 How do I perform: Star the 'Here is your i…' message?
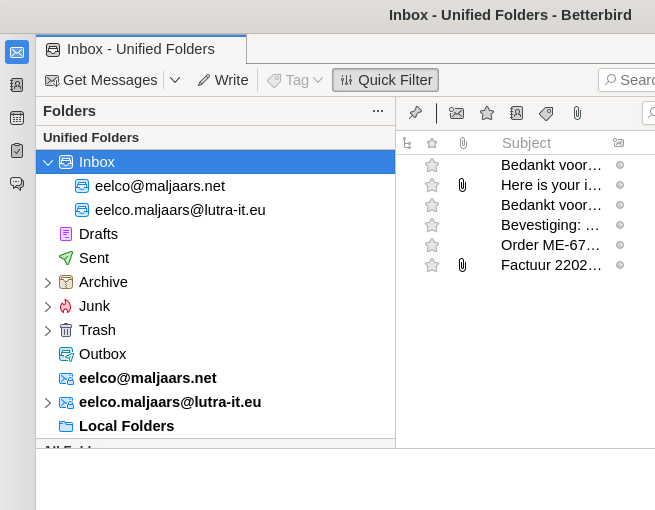[432, 185]
